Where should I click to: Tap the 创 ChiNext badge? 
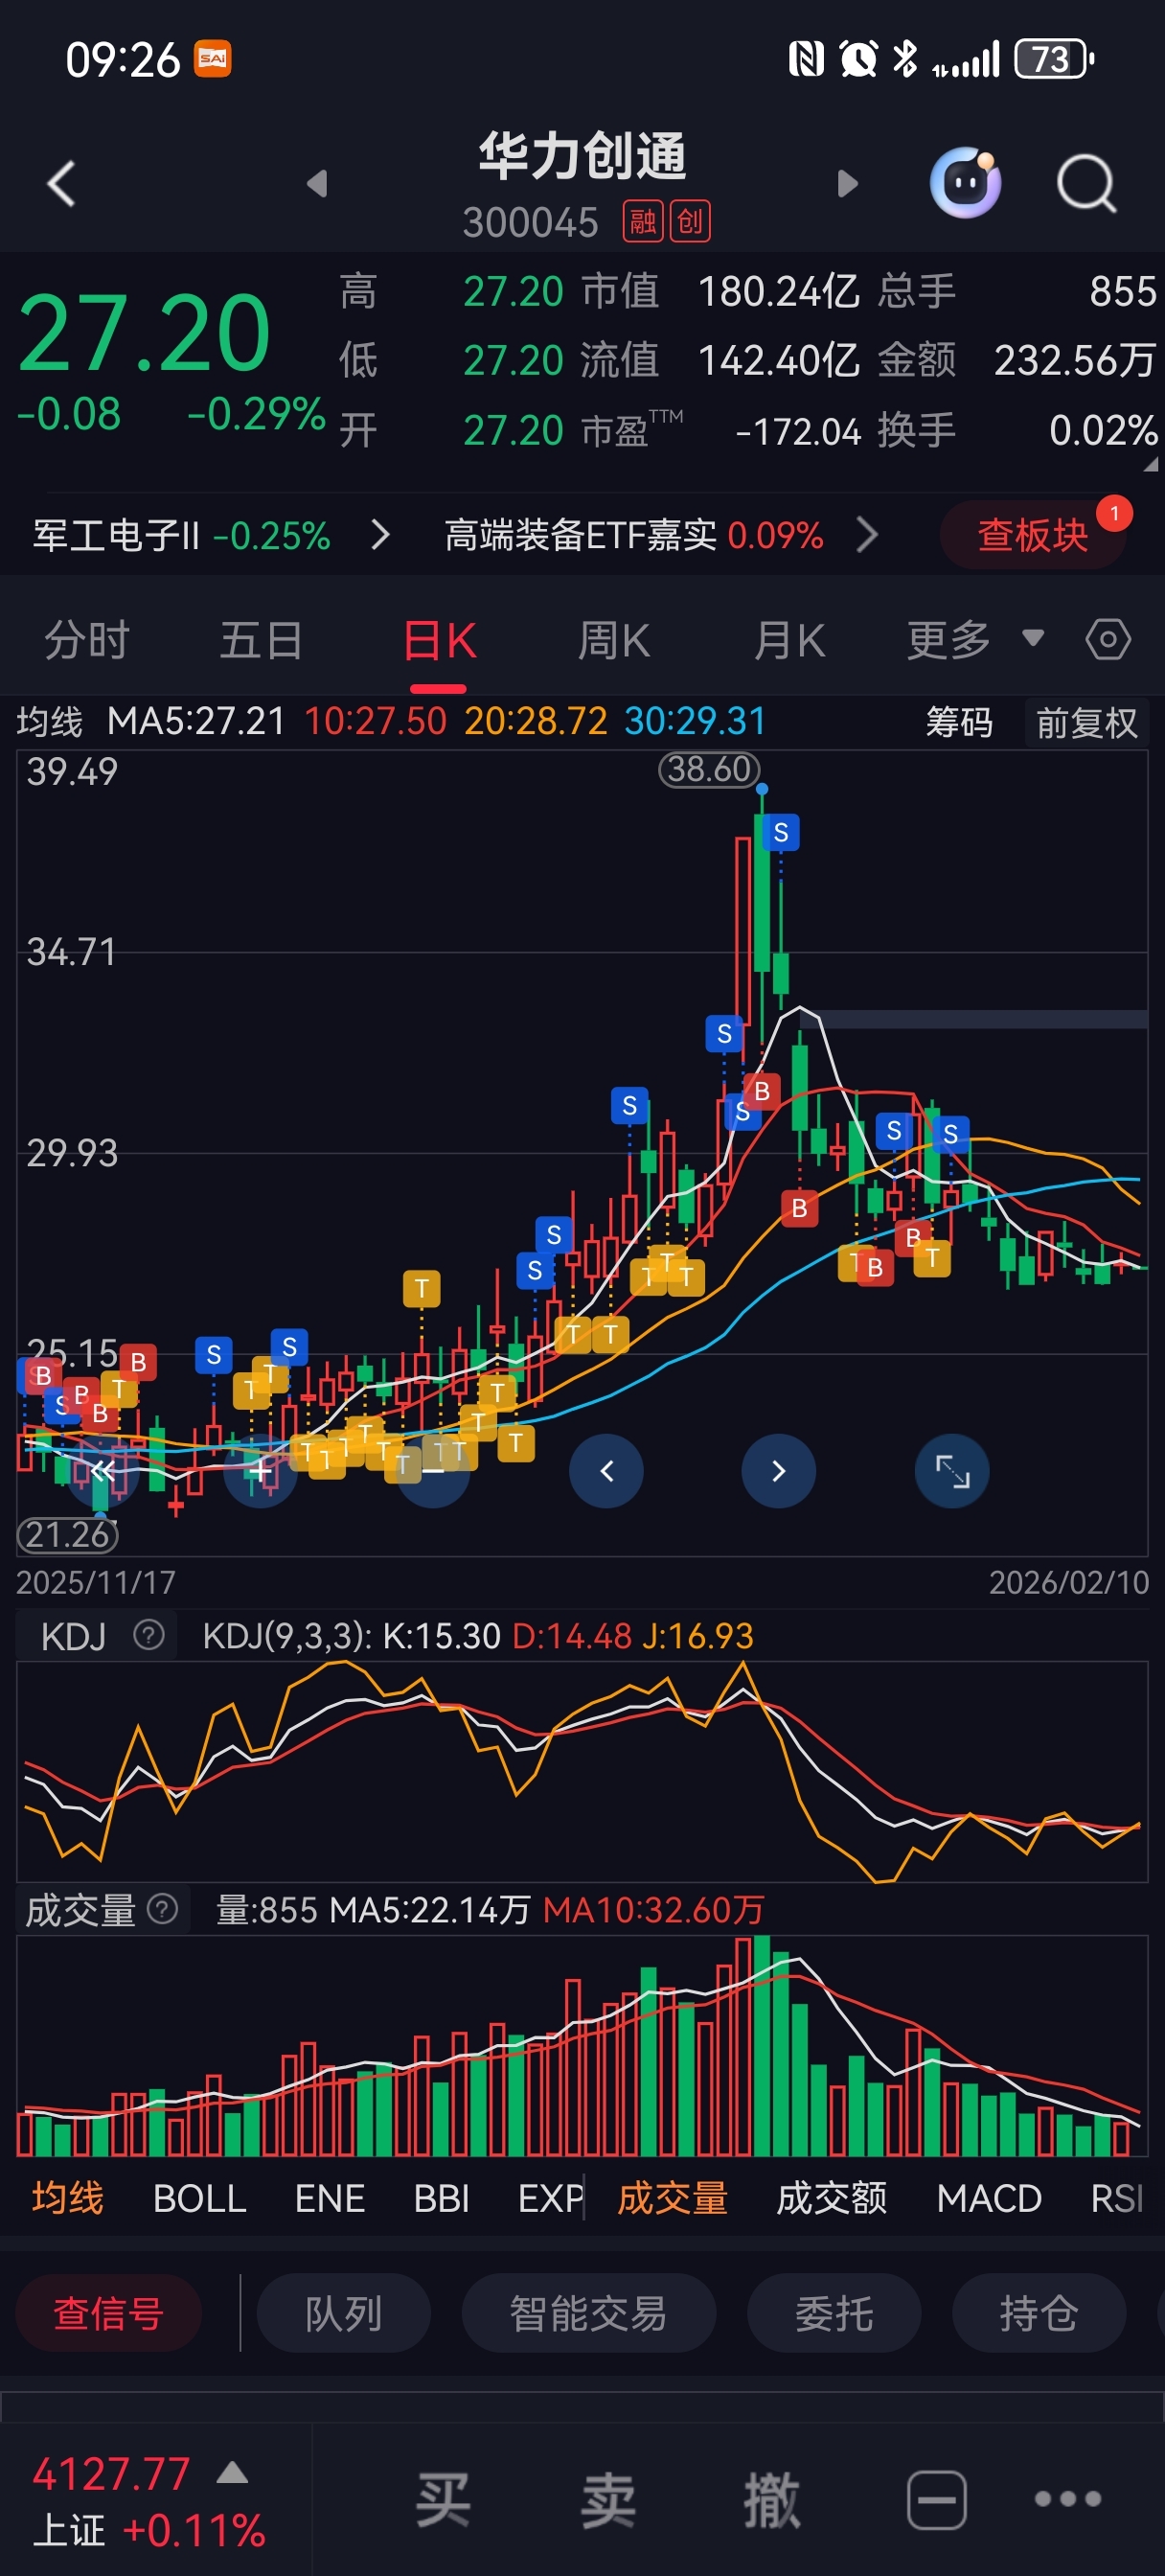point(690,221)
